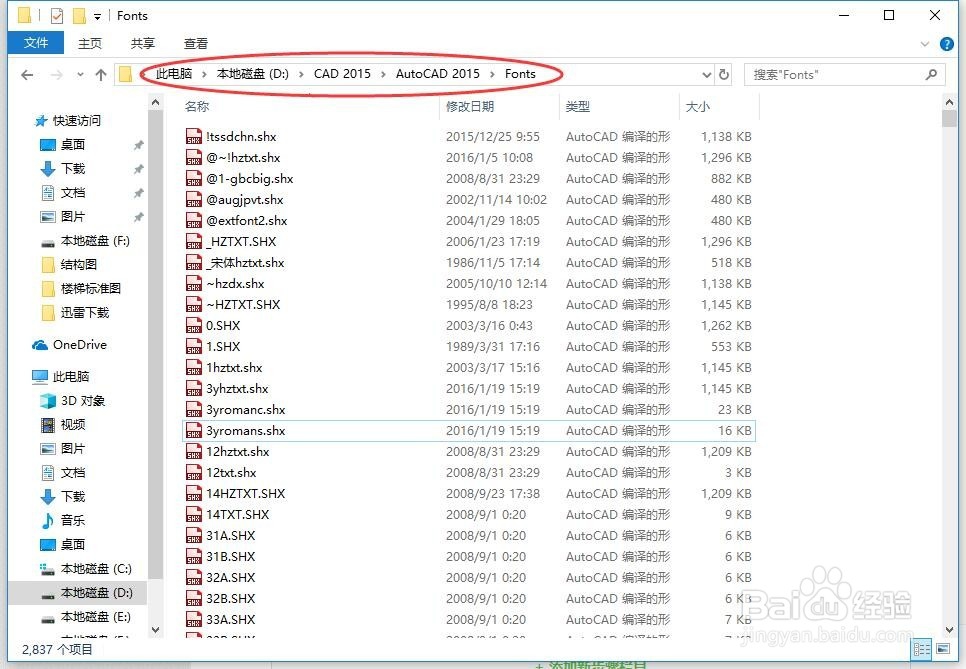Viewport: 966px width, 669px height.
Task: Open 楼梯标准图 folder in navigation pane
Action: [x=91, y=288]
